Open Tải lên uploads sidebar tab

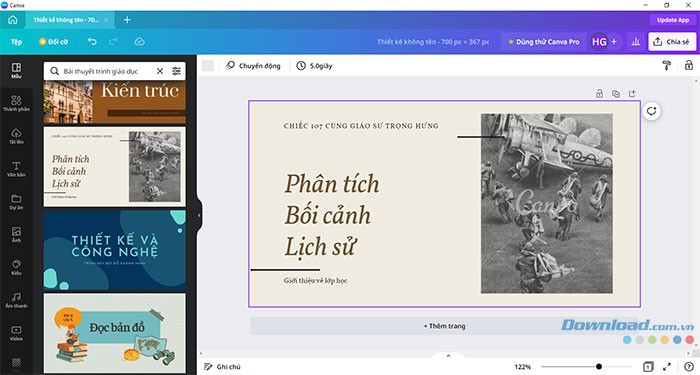16,136
